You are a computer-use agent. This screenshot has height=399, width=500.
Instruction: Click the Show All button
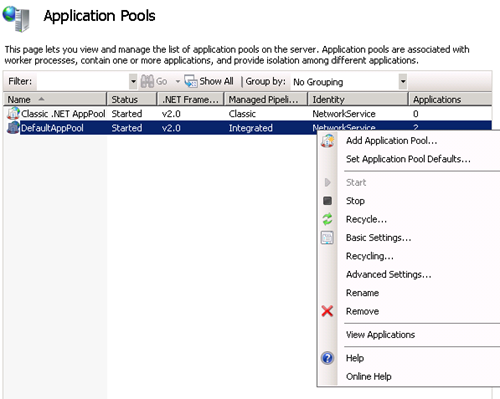(209, 81)
